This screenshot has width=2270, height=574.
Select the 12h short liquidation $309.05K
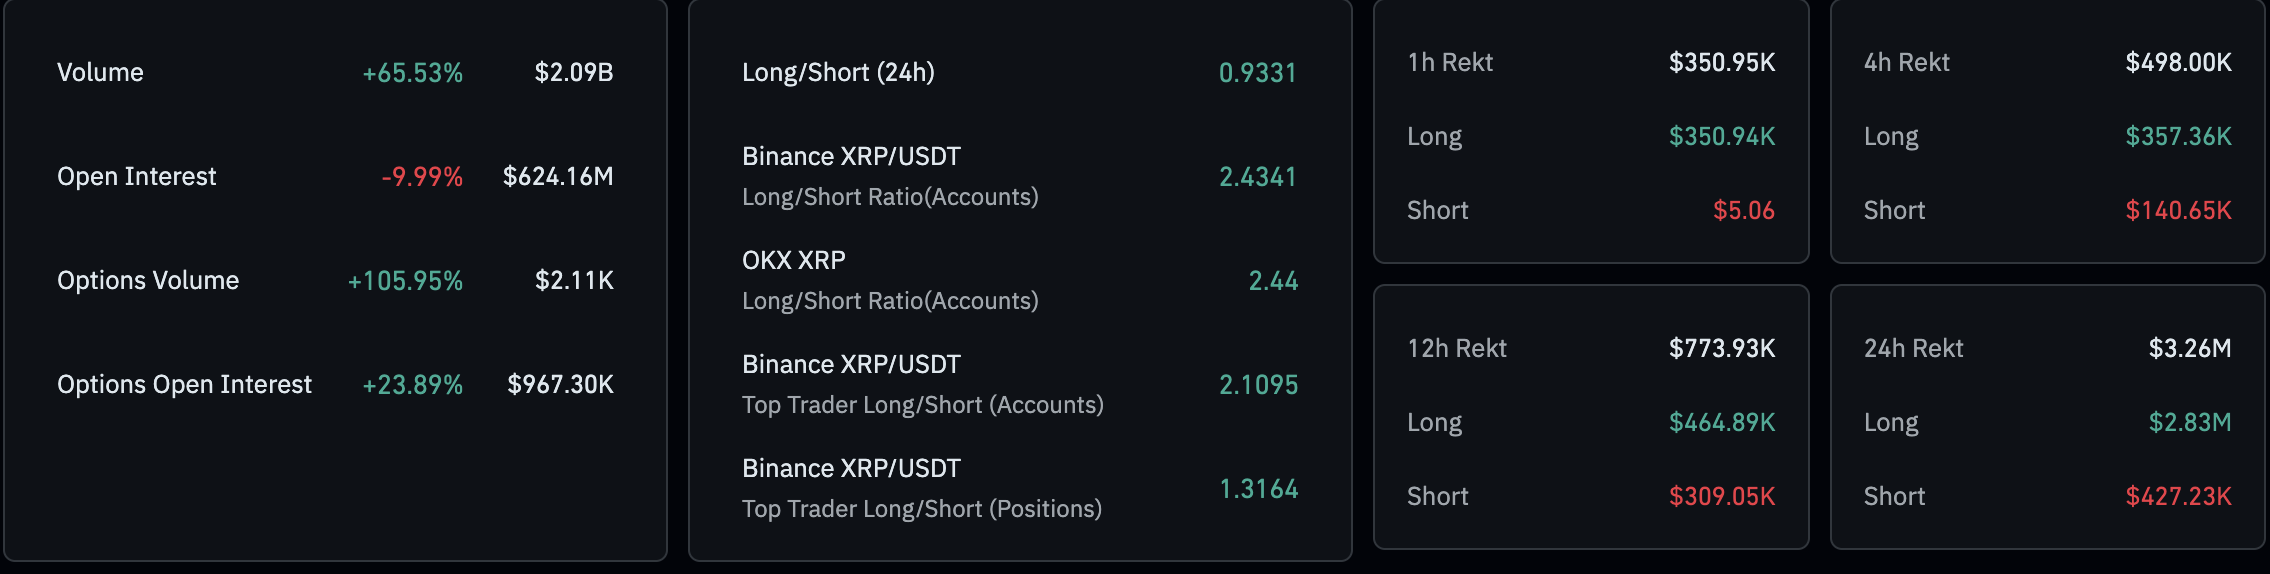tap(1721, 497)
